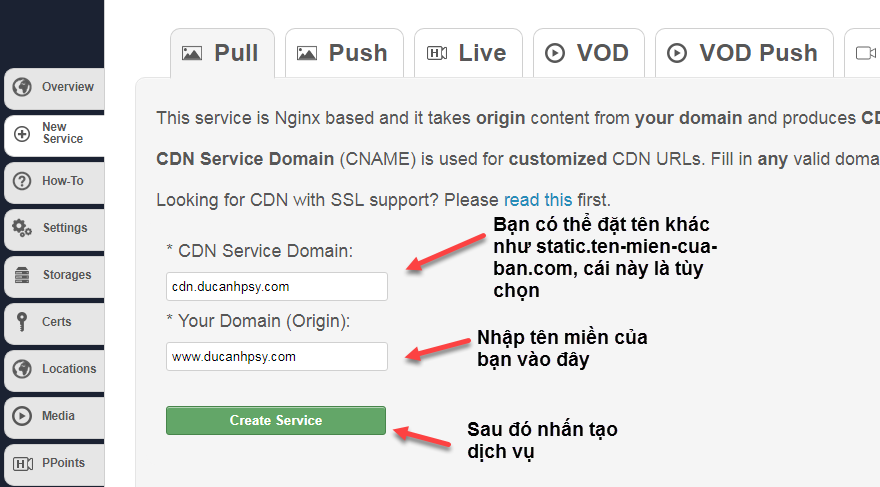Click the New Service plus icon
The image size is (880, 487).
coord(22,134)
